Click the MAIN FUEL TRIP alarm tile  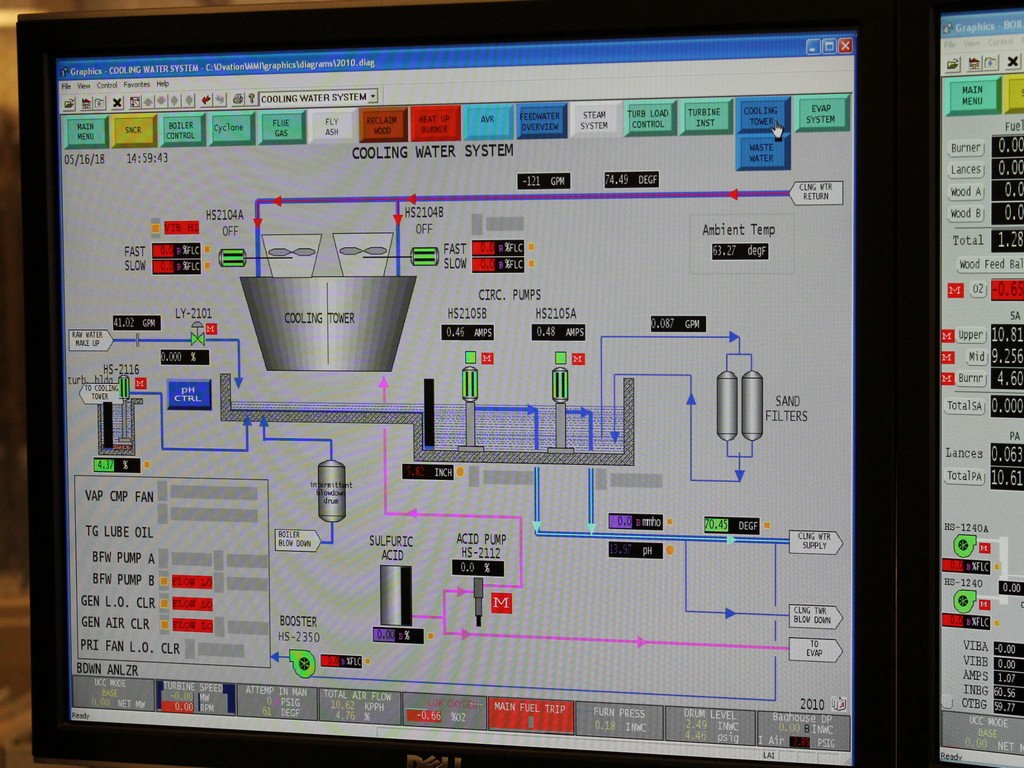[x=528, y=714]
